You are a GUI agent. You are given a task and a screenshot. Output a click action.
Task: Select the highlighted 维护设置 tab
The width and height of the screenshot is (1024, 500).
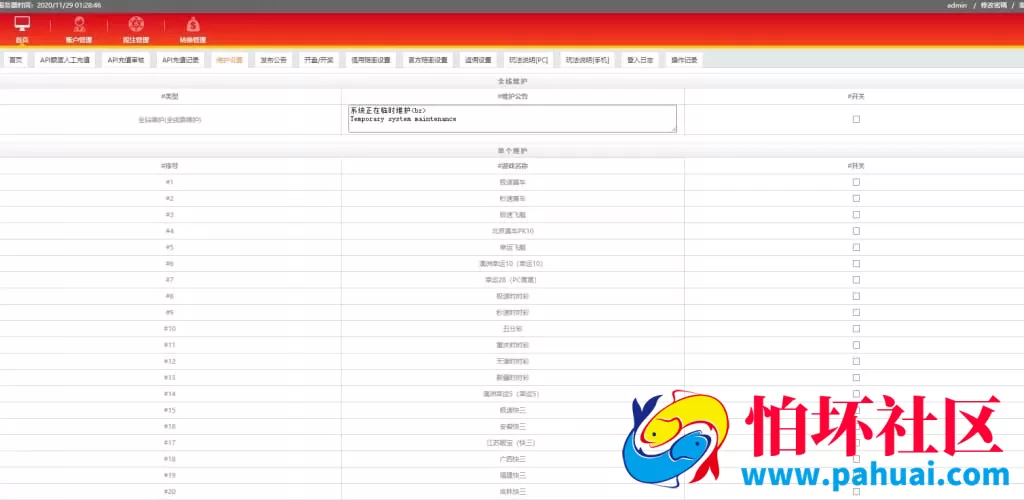coord(229,59)
